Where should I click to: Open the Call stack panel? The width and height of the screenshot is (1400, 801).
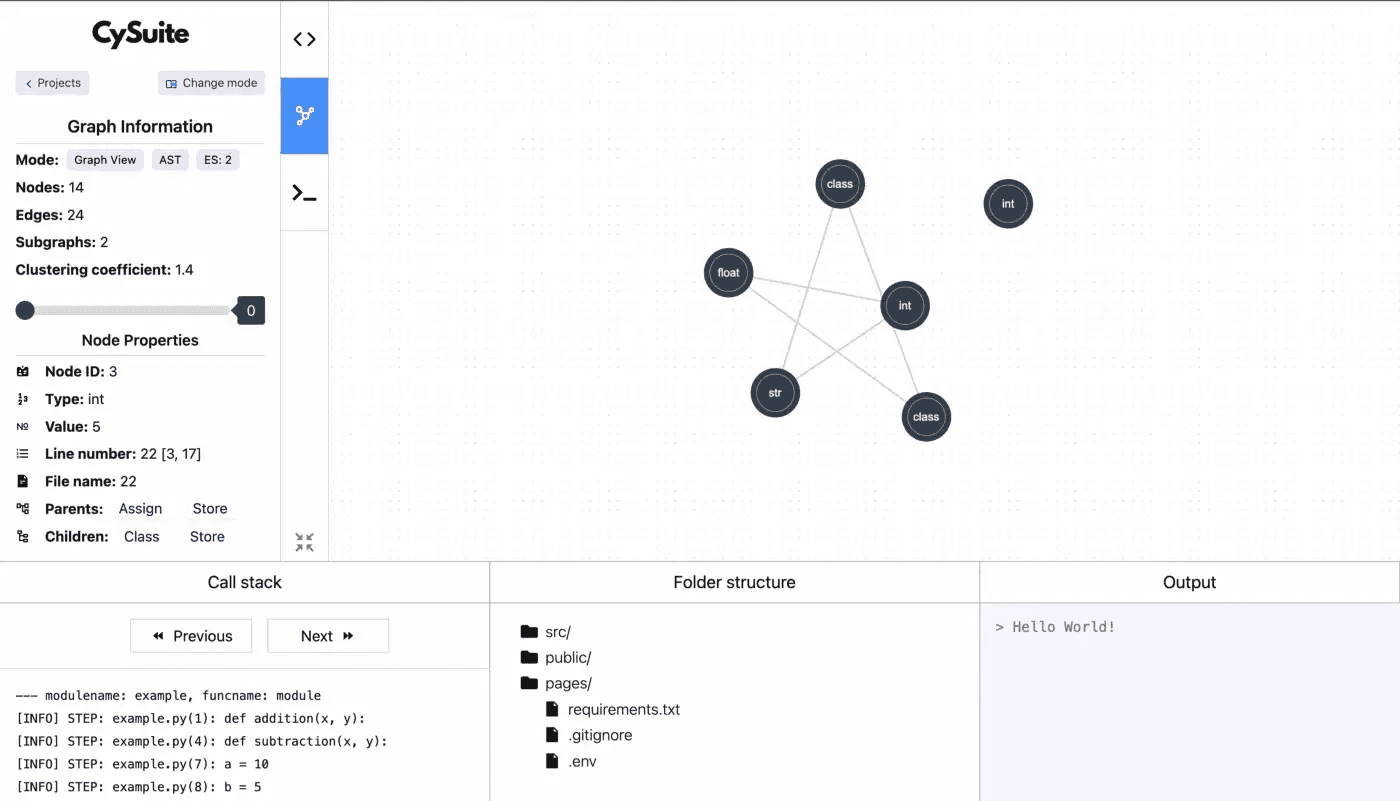(x=244, y=581)
